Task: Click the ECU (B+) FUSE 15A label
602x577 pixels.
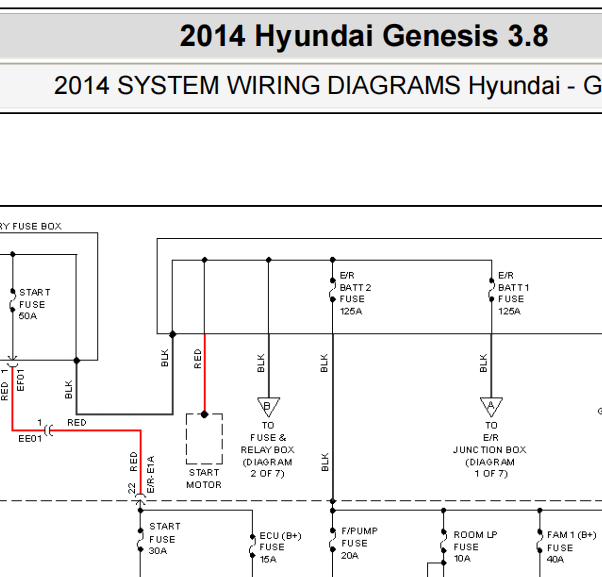Action: point(280,547)
